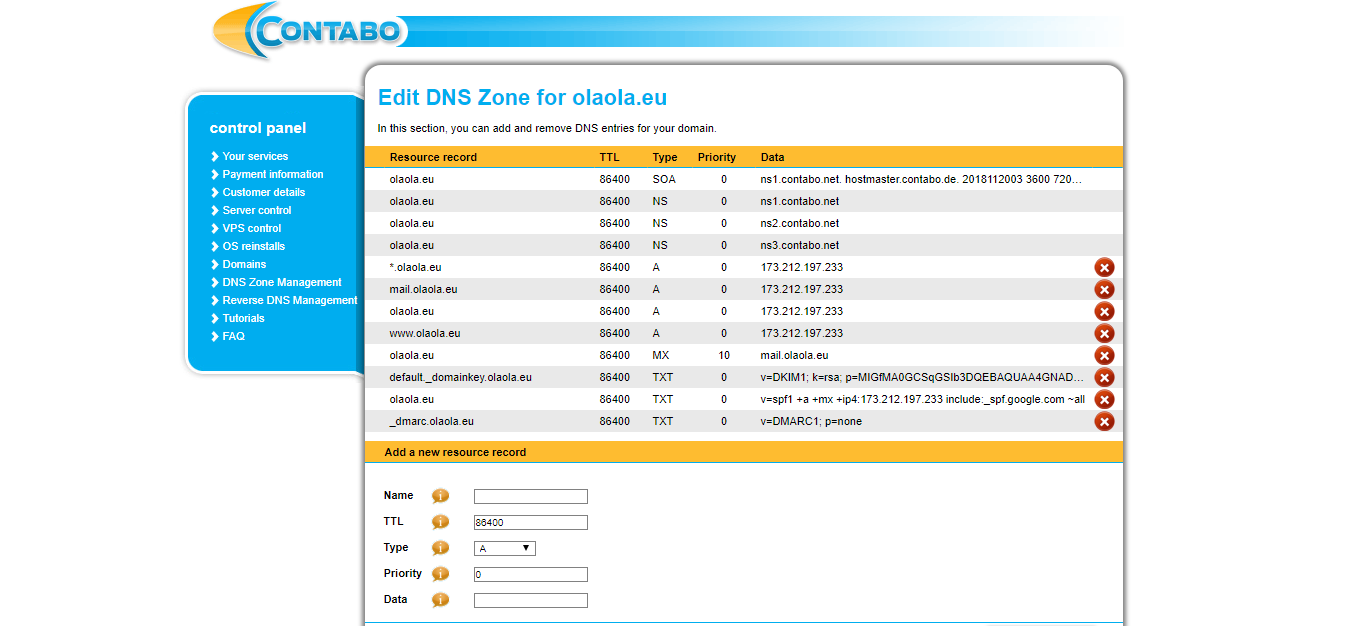Delete the olaola.eu A record

(1104, 311)
